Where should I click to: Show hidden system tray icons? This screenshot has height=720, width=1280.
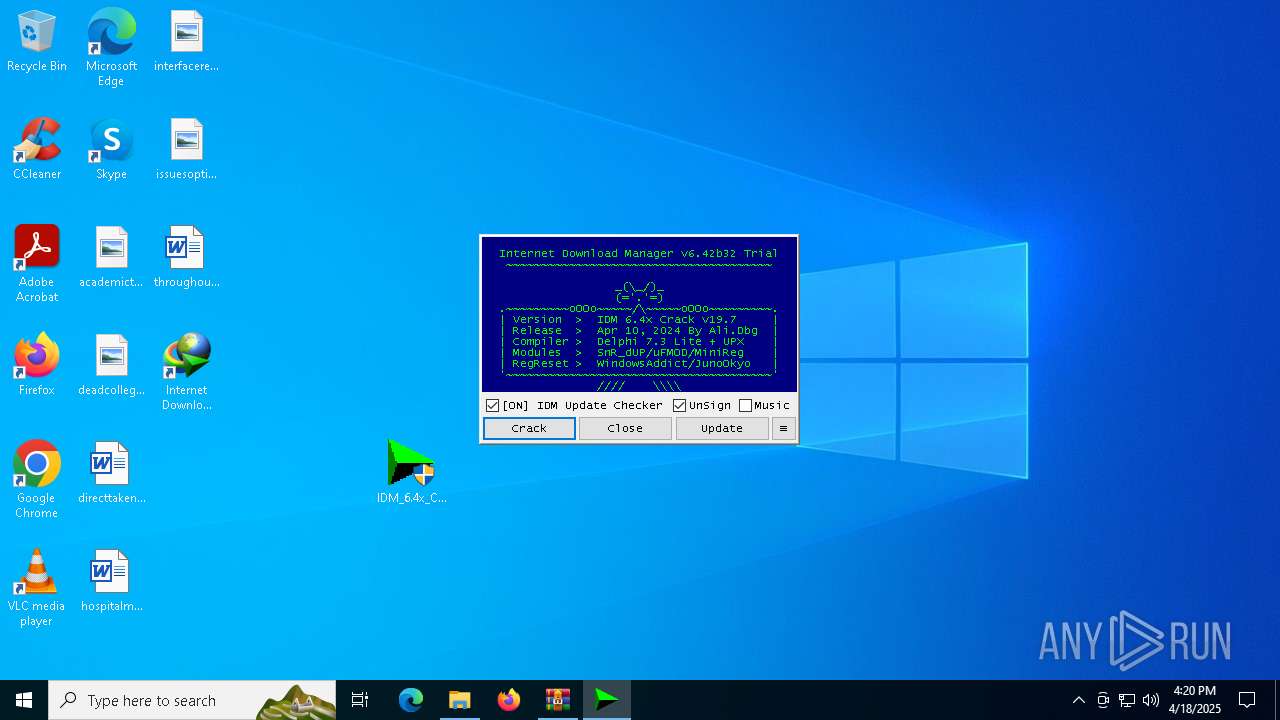(x=1078, y=700)
